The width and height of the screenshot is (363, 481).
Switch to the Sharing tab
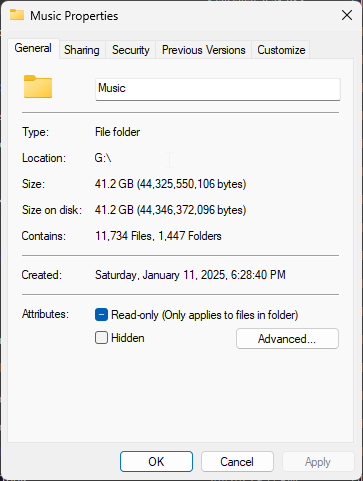pos(82,50)
